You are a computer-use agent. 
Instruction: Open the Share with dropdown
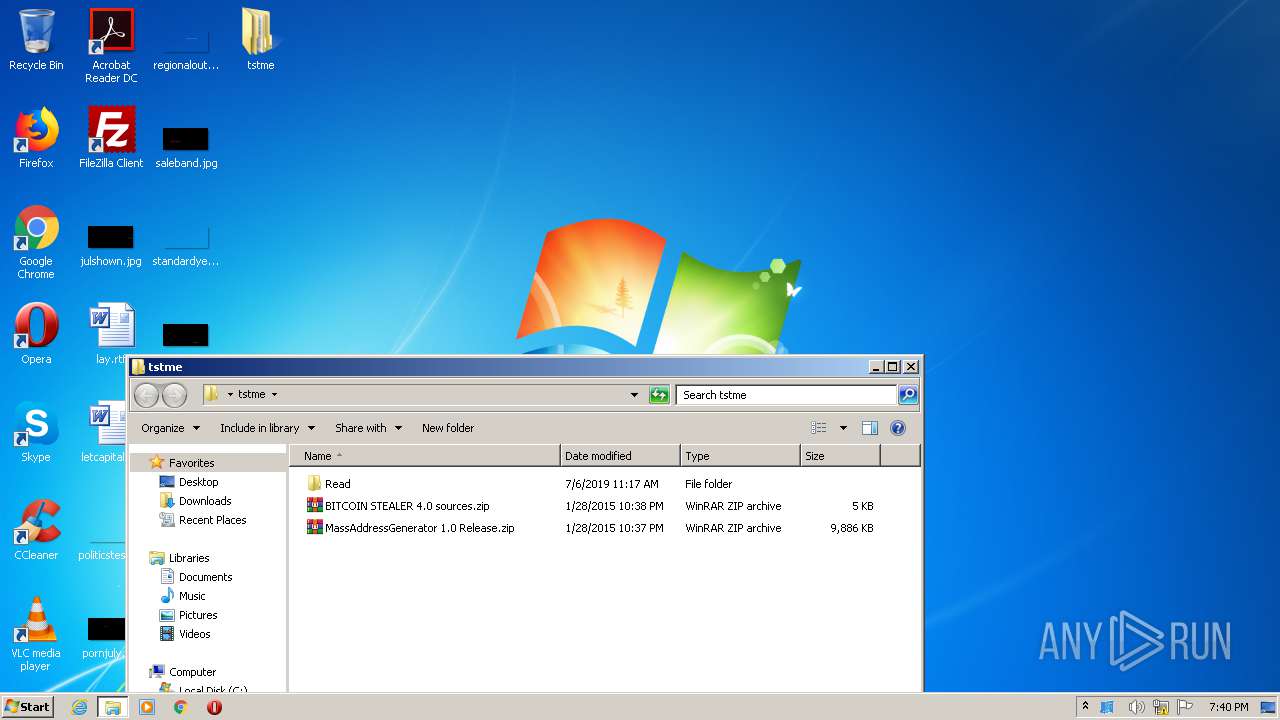(x=368, y=428)
